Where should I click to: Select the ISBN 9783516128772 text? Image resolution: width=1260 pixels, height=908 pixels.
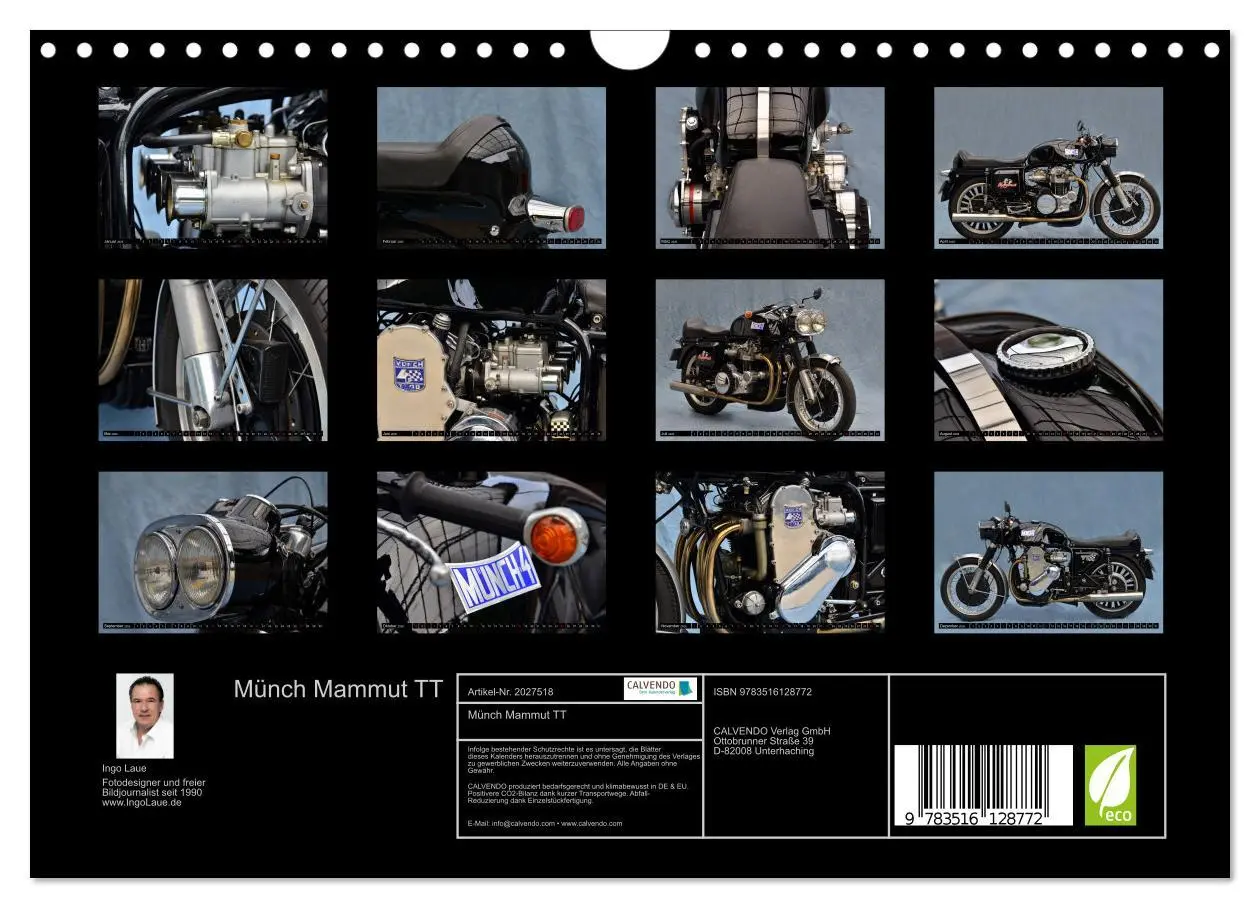click(763, 692)
